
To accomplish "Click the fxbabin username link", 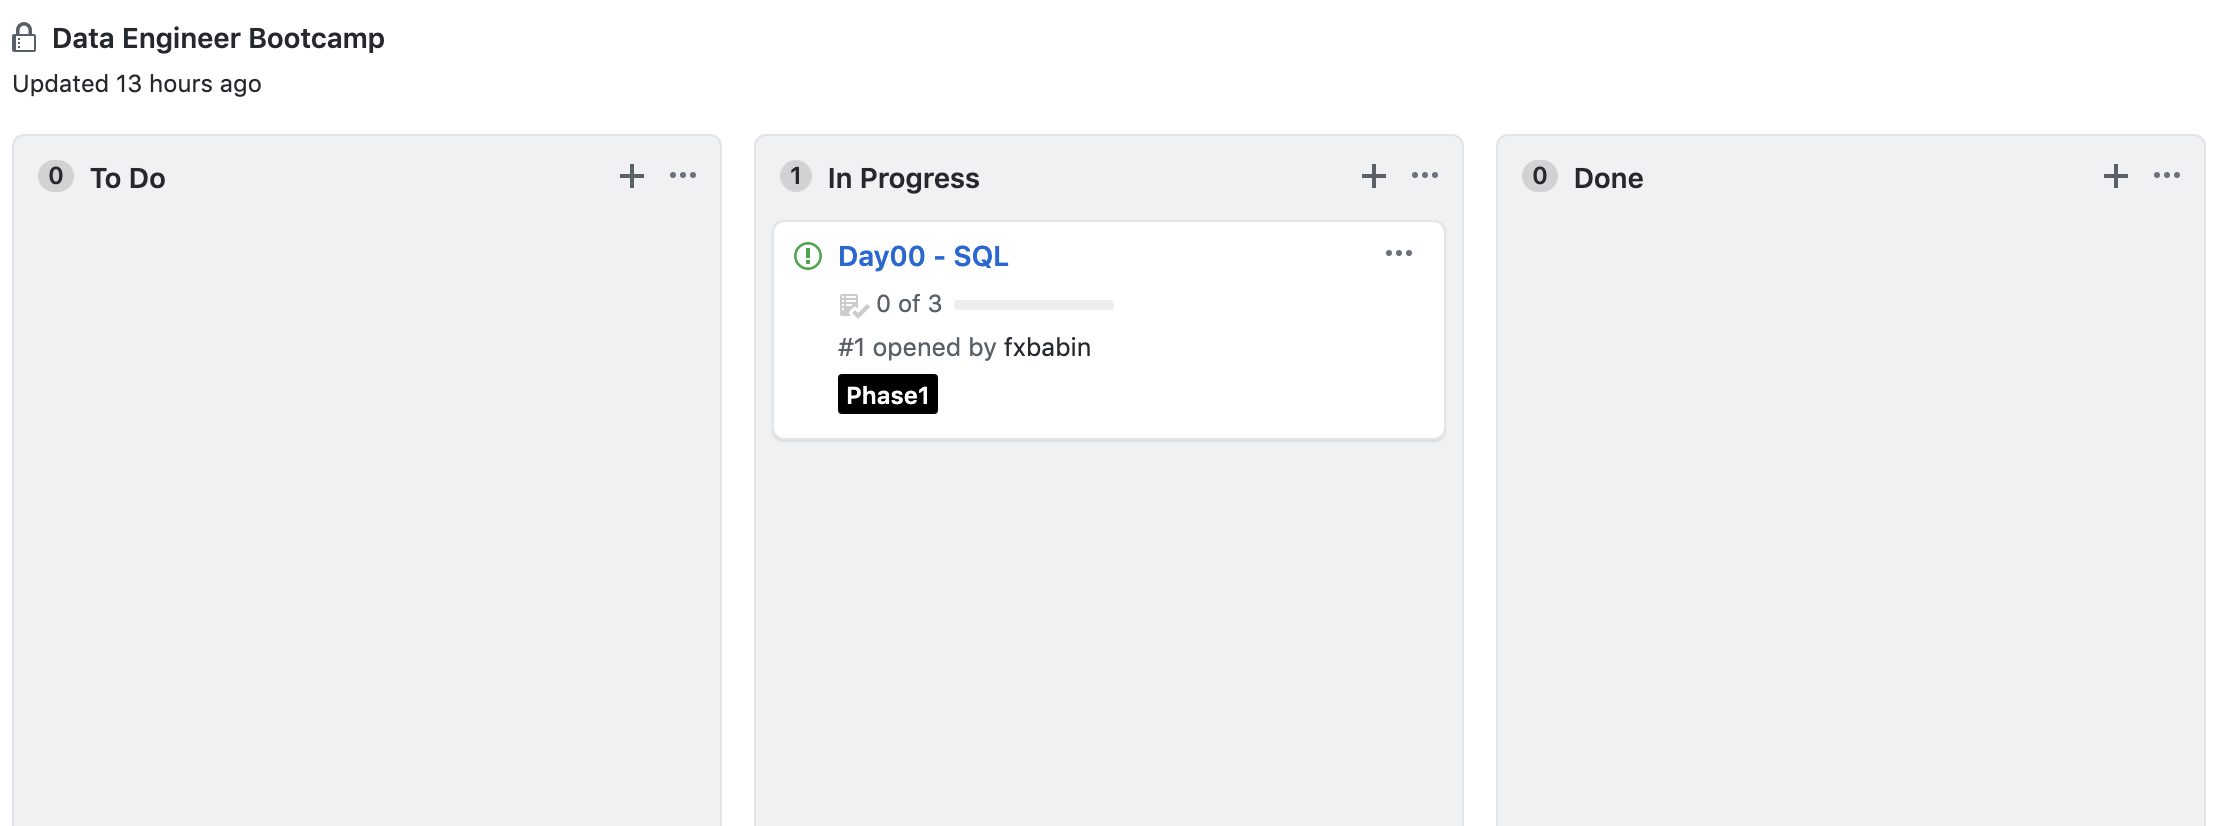I will (x=1047, y=347).
